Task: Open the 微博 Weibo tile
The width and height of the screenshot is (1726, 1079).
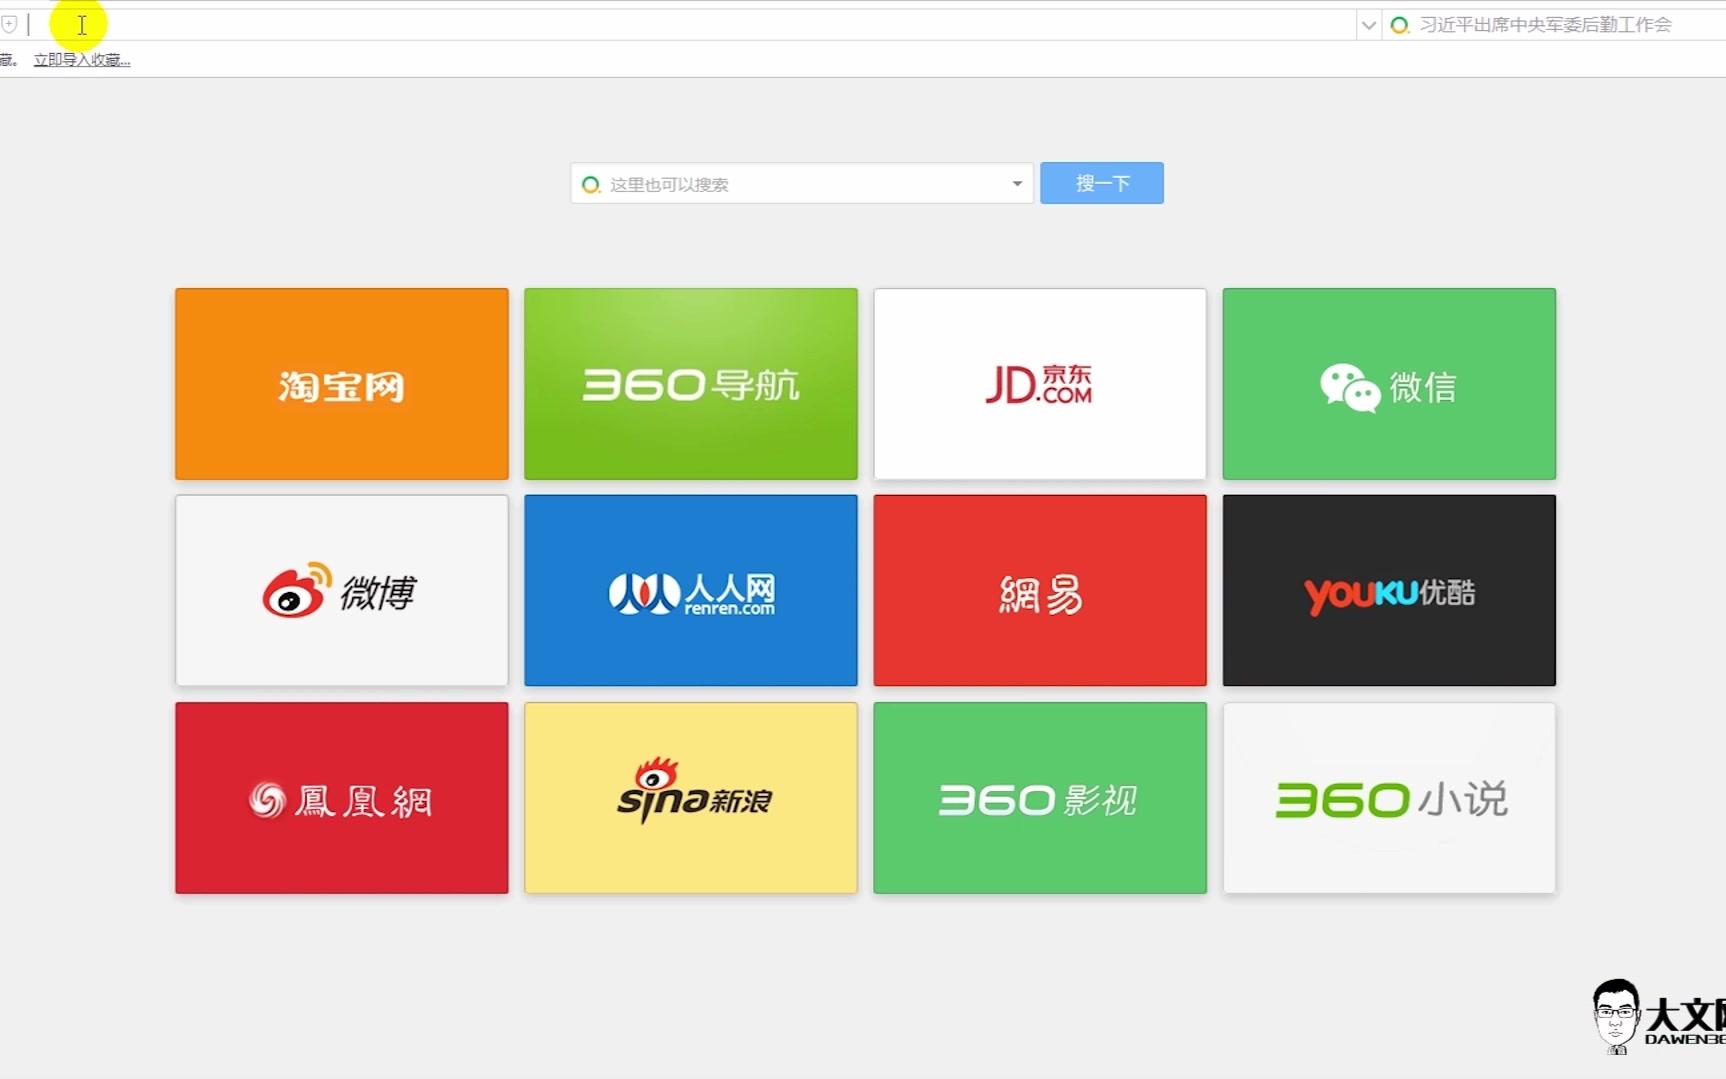Action: point(342,590)
